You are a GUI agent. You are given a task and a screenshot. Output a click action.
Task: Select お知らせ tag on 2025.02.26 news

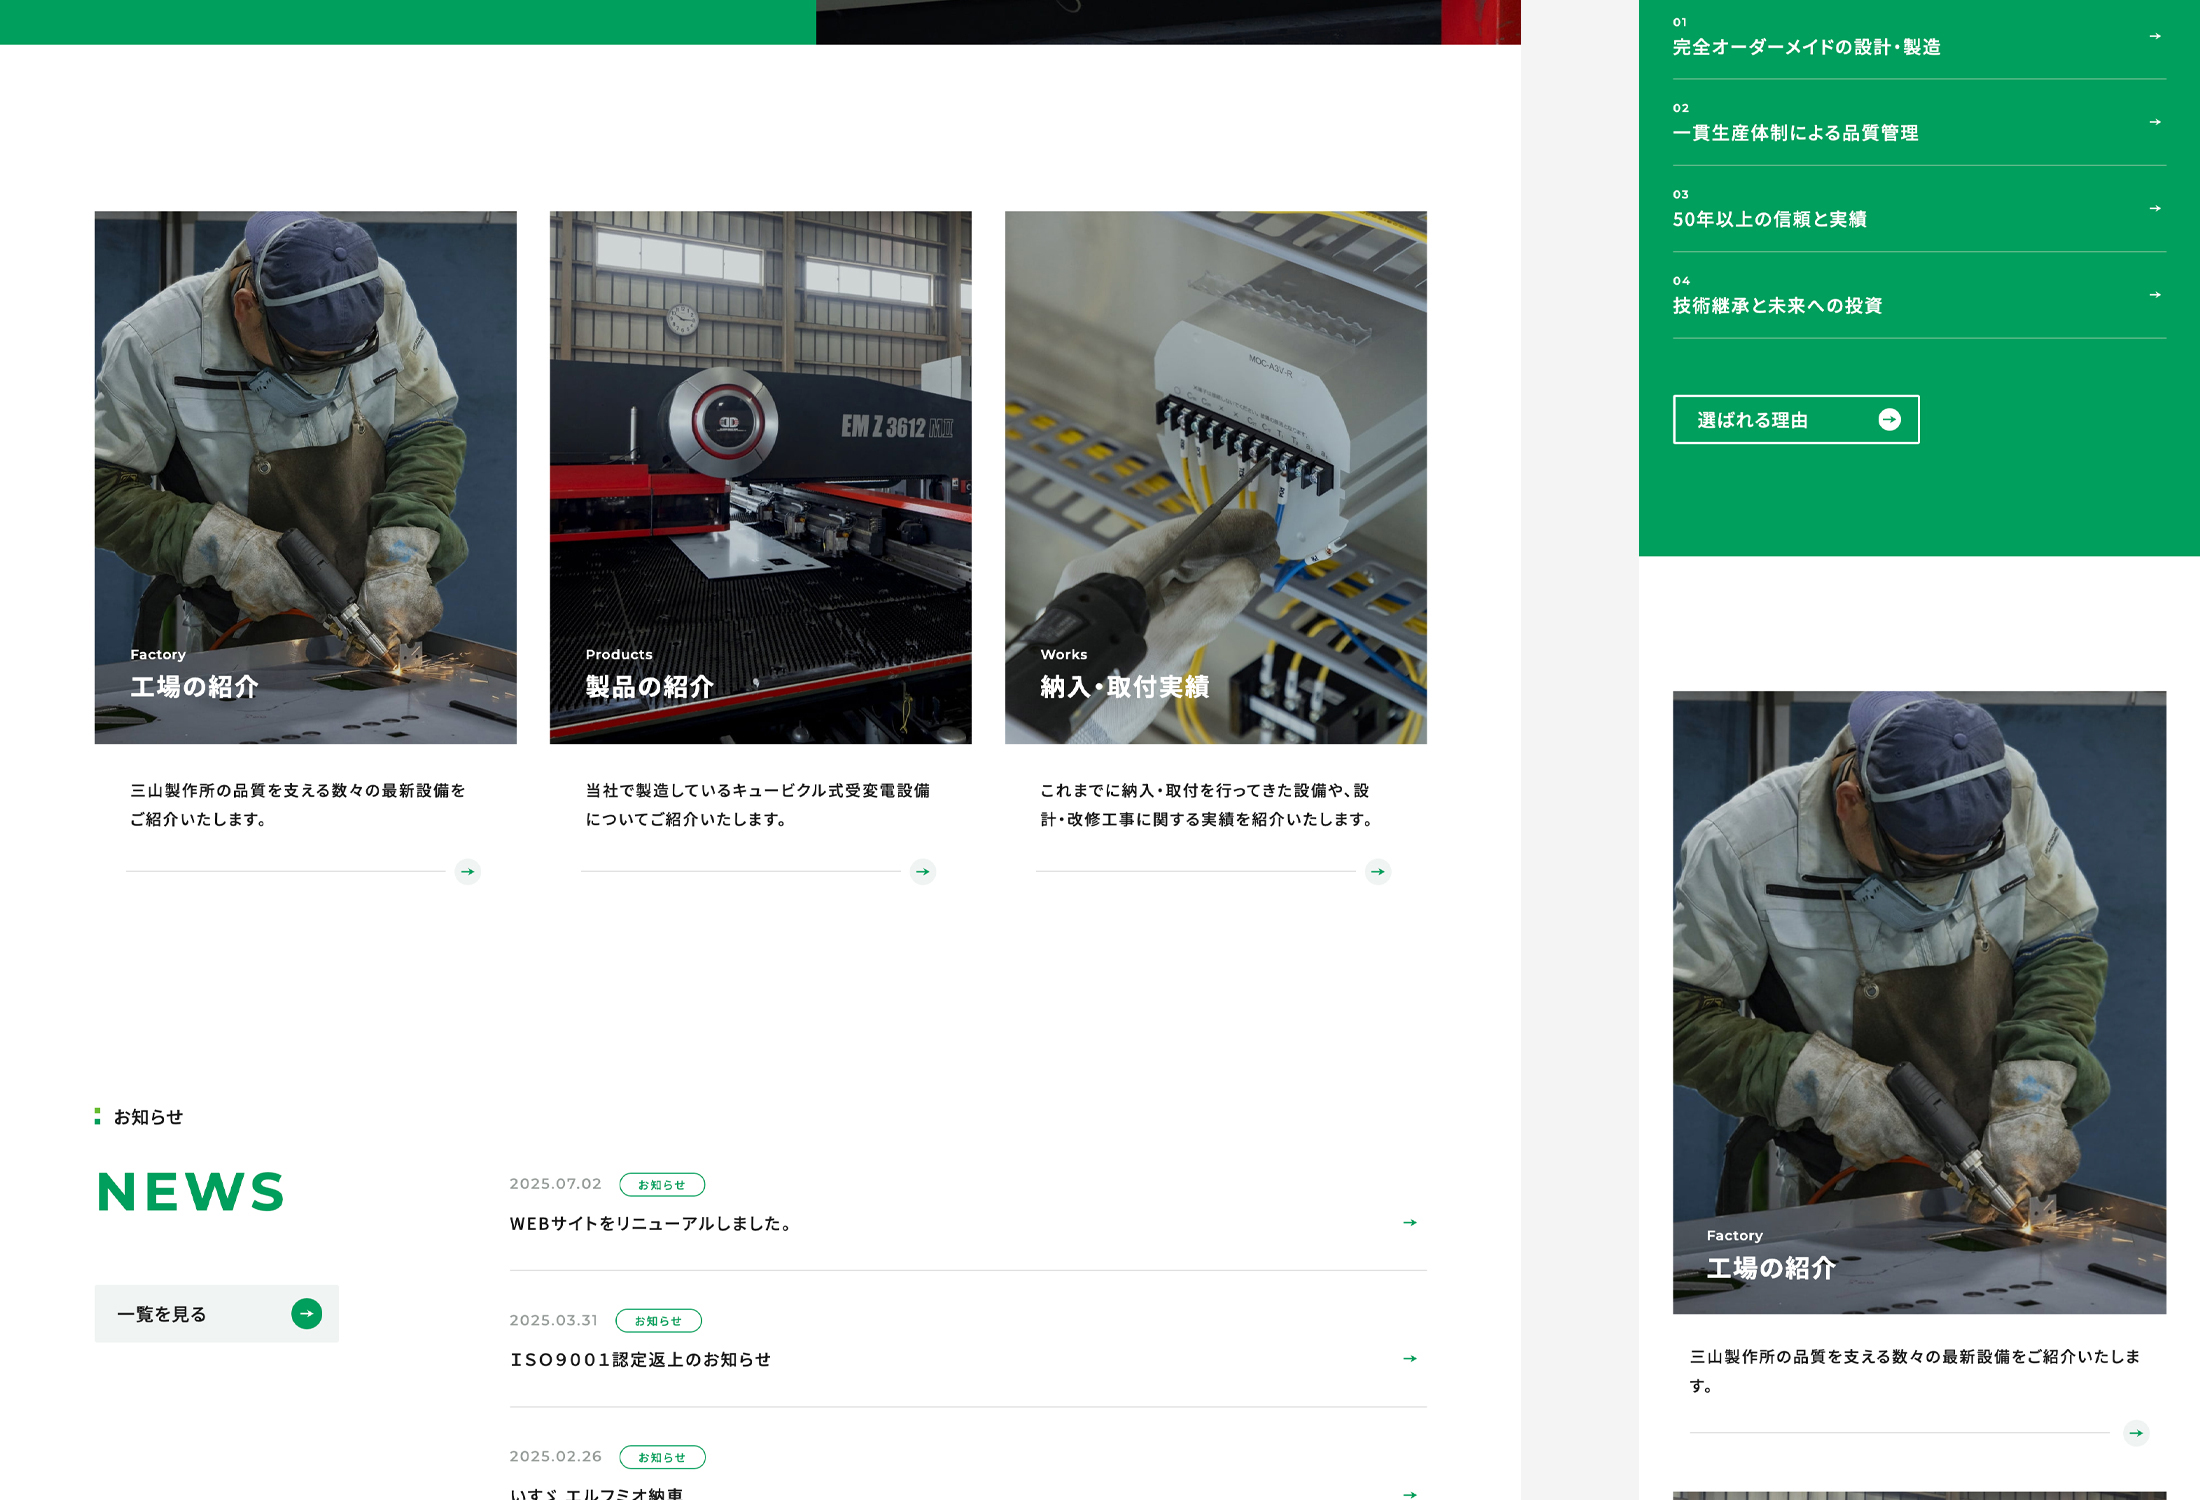coord(662,1457)
